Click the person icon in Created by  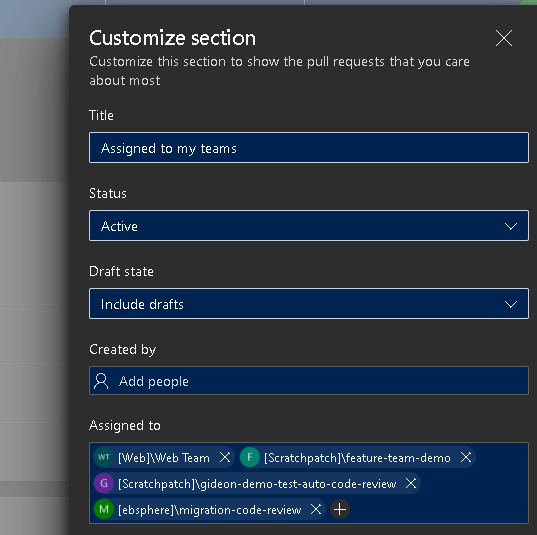101,381
